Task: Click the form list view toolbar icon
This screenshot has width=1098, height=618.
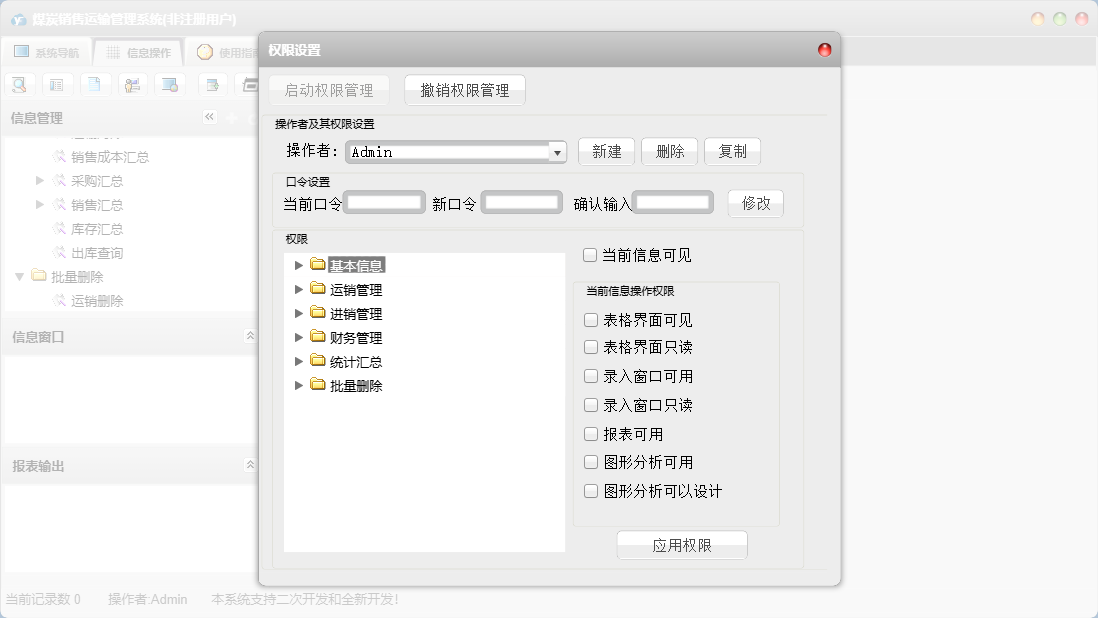Action: (57, 85)
